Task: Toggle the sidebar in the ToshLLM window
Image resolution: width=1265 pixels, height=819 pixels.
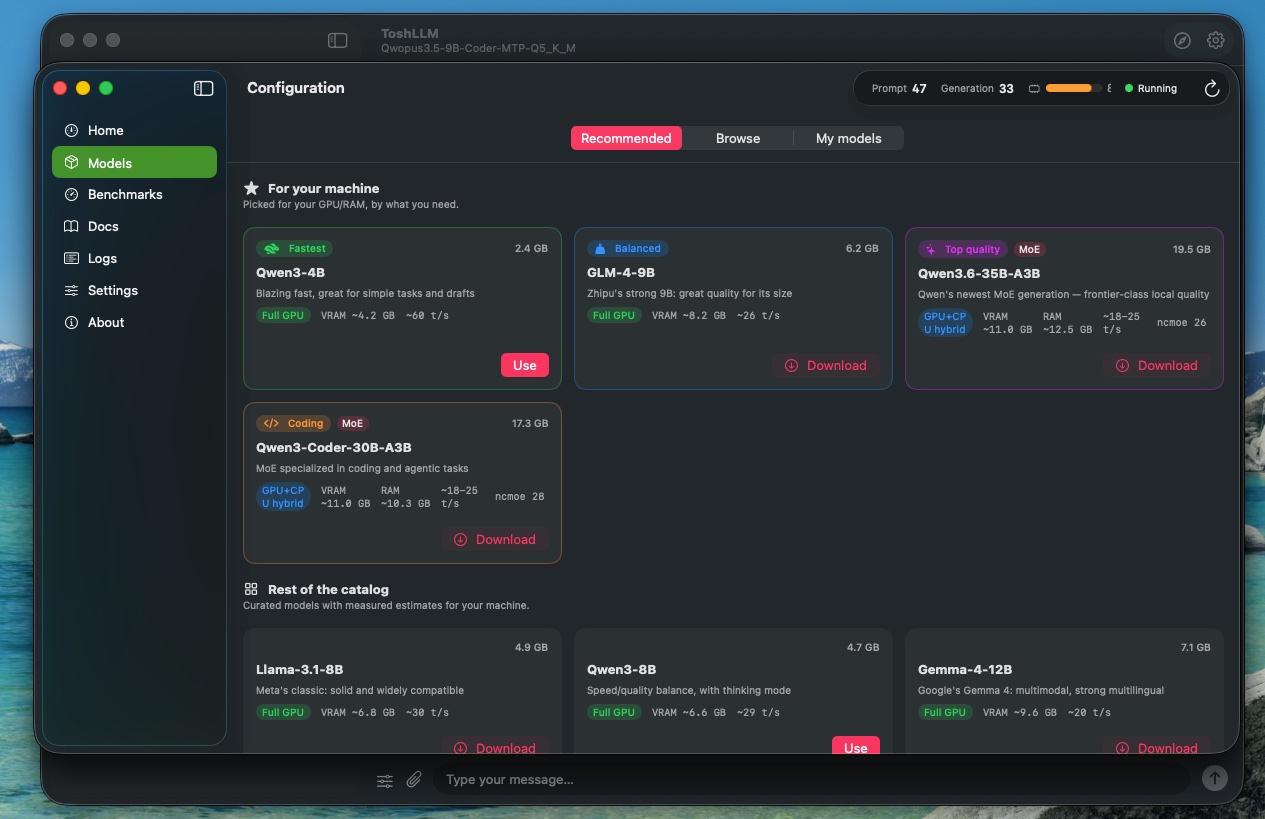Action: tap(338, 40)
